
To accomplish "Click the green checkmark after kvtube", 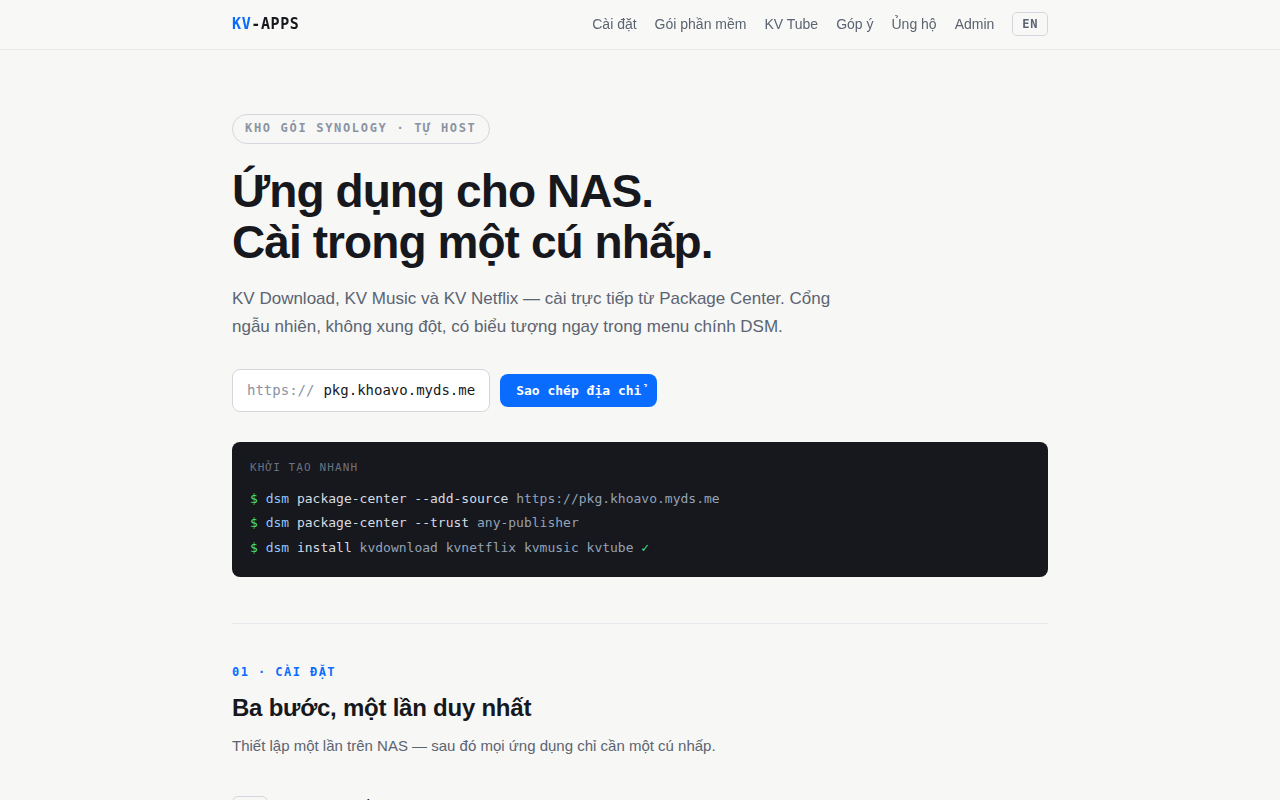I will (645, 547).
